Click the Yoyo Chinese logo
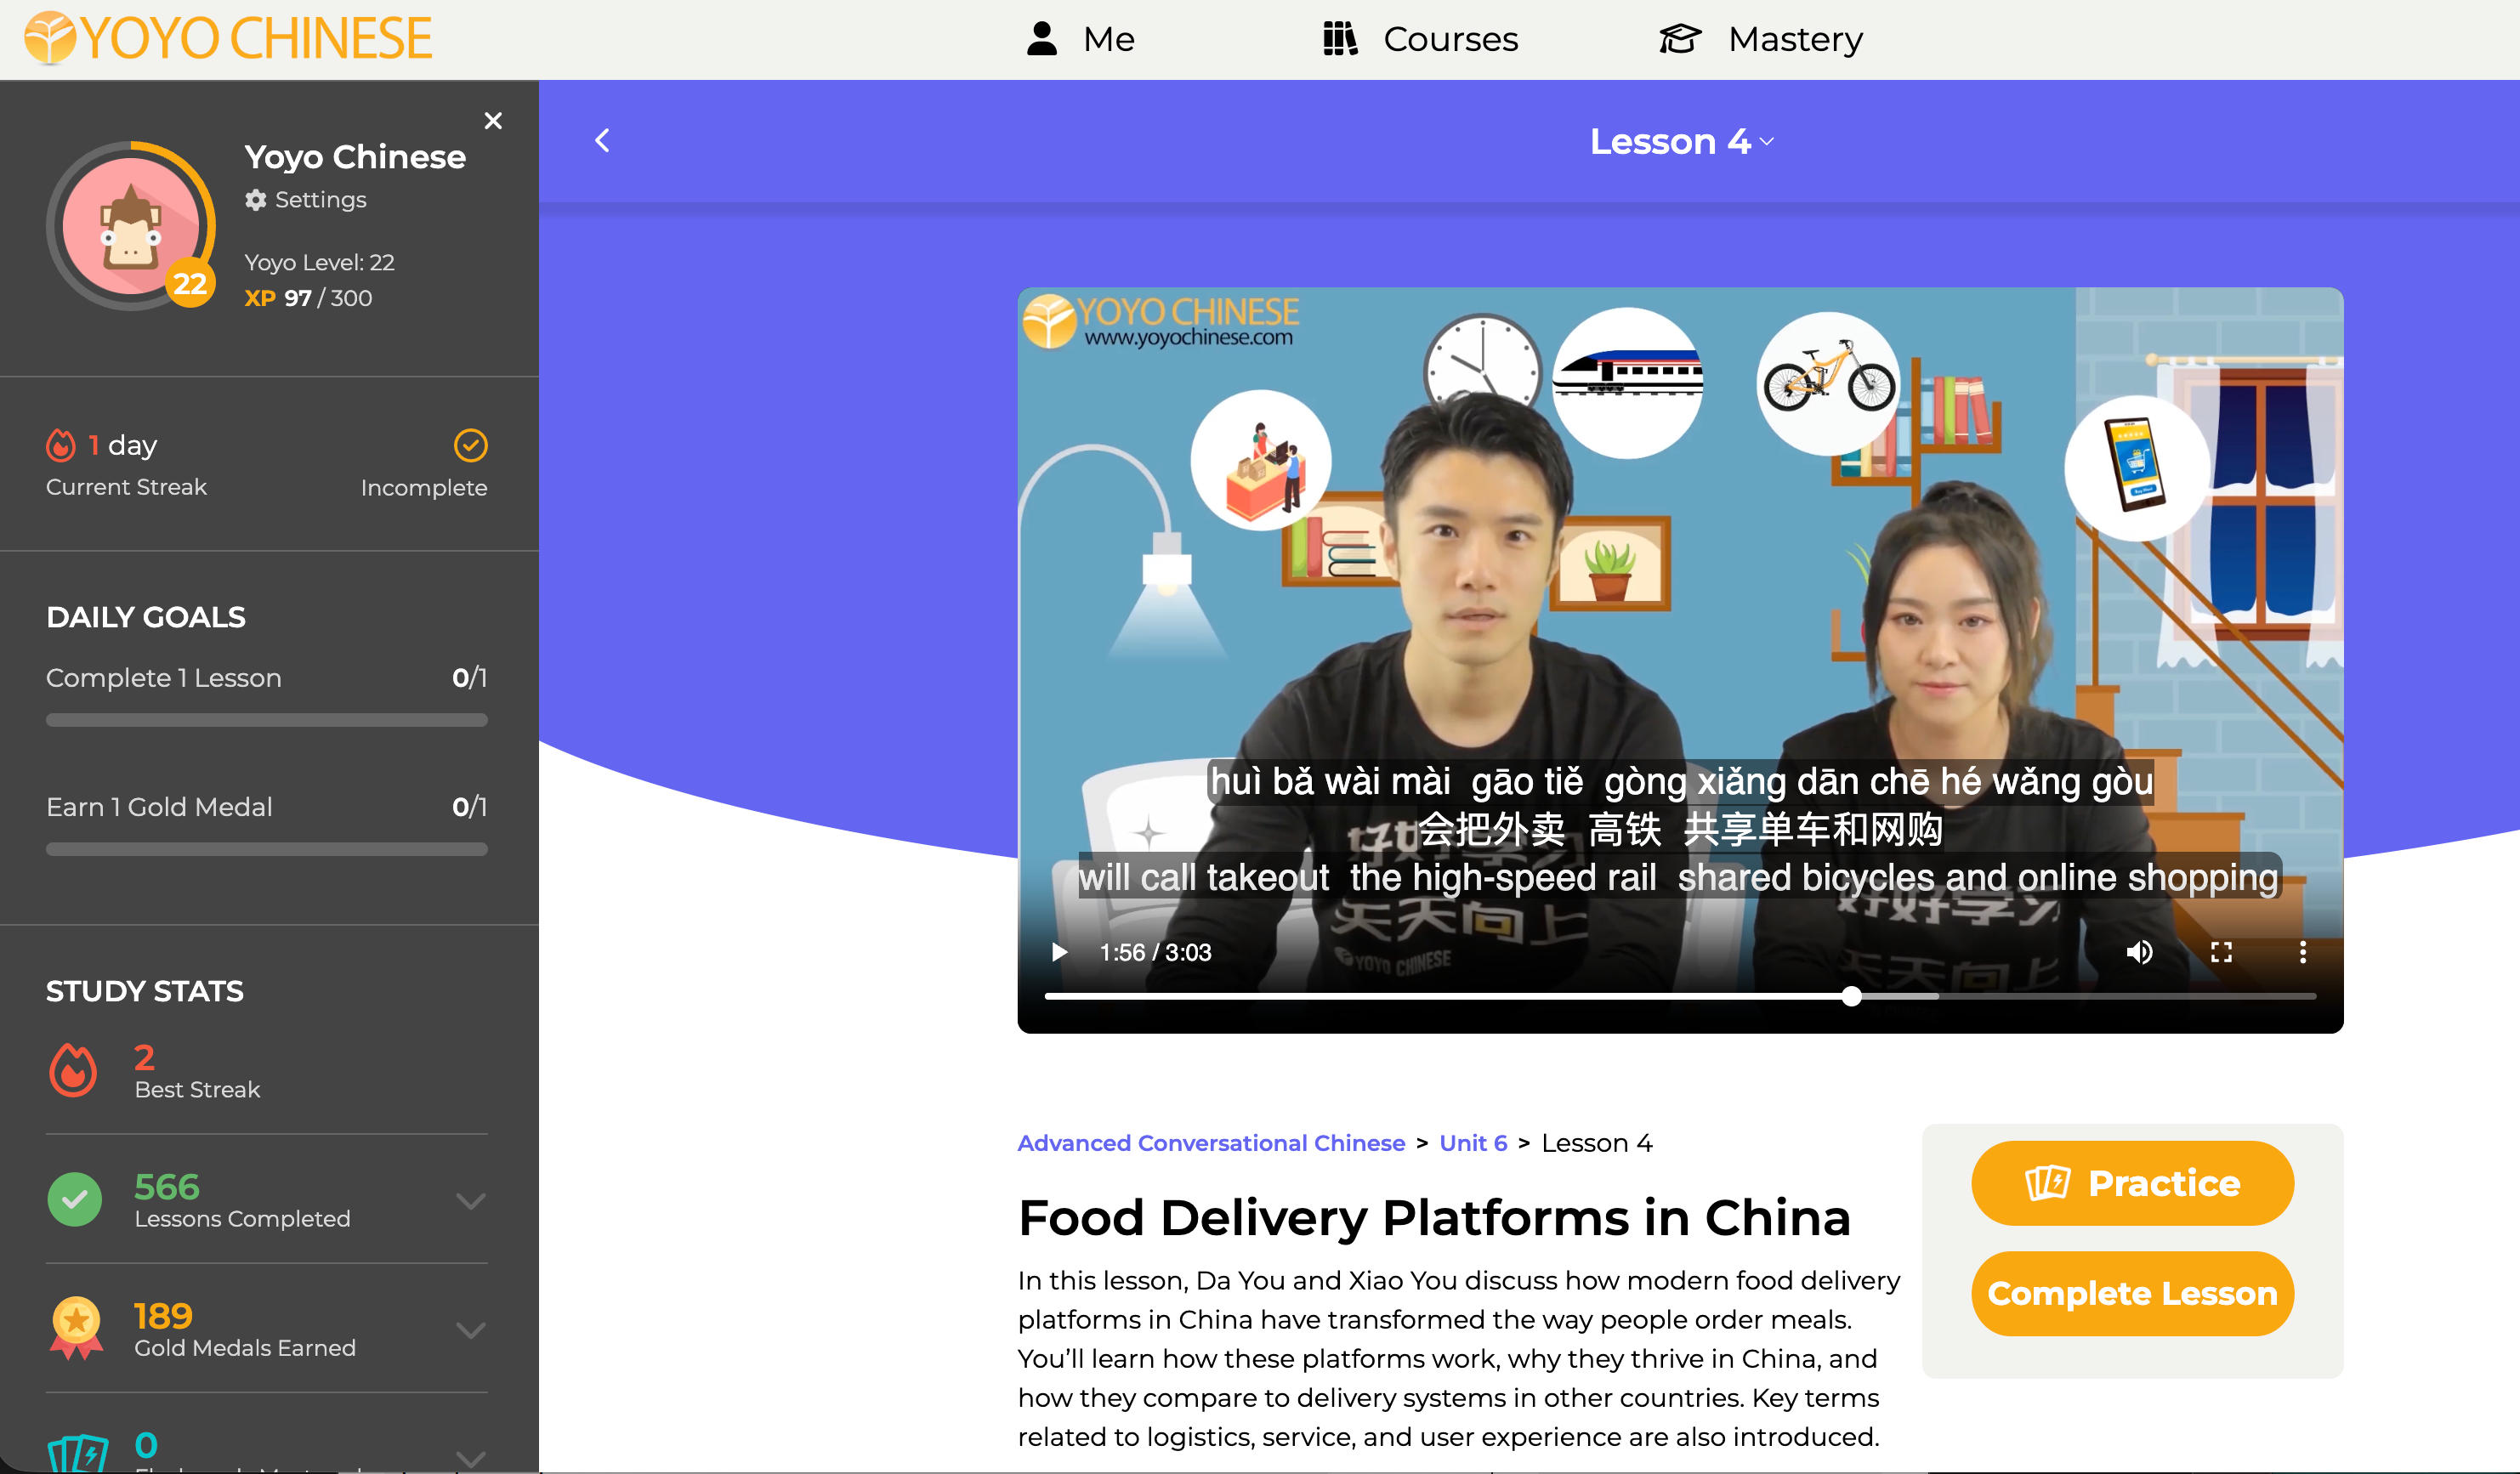This screenshot has width=2520, height=1474. (x=228, y=38)
